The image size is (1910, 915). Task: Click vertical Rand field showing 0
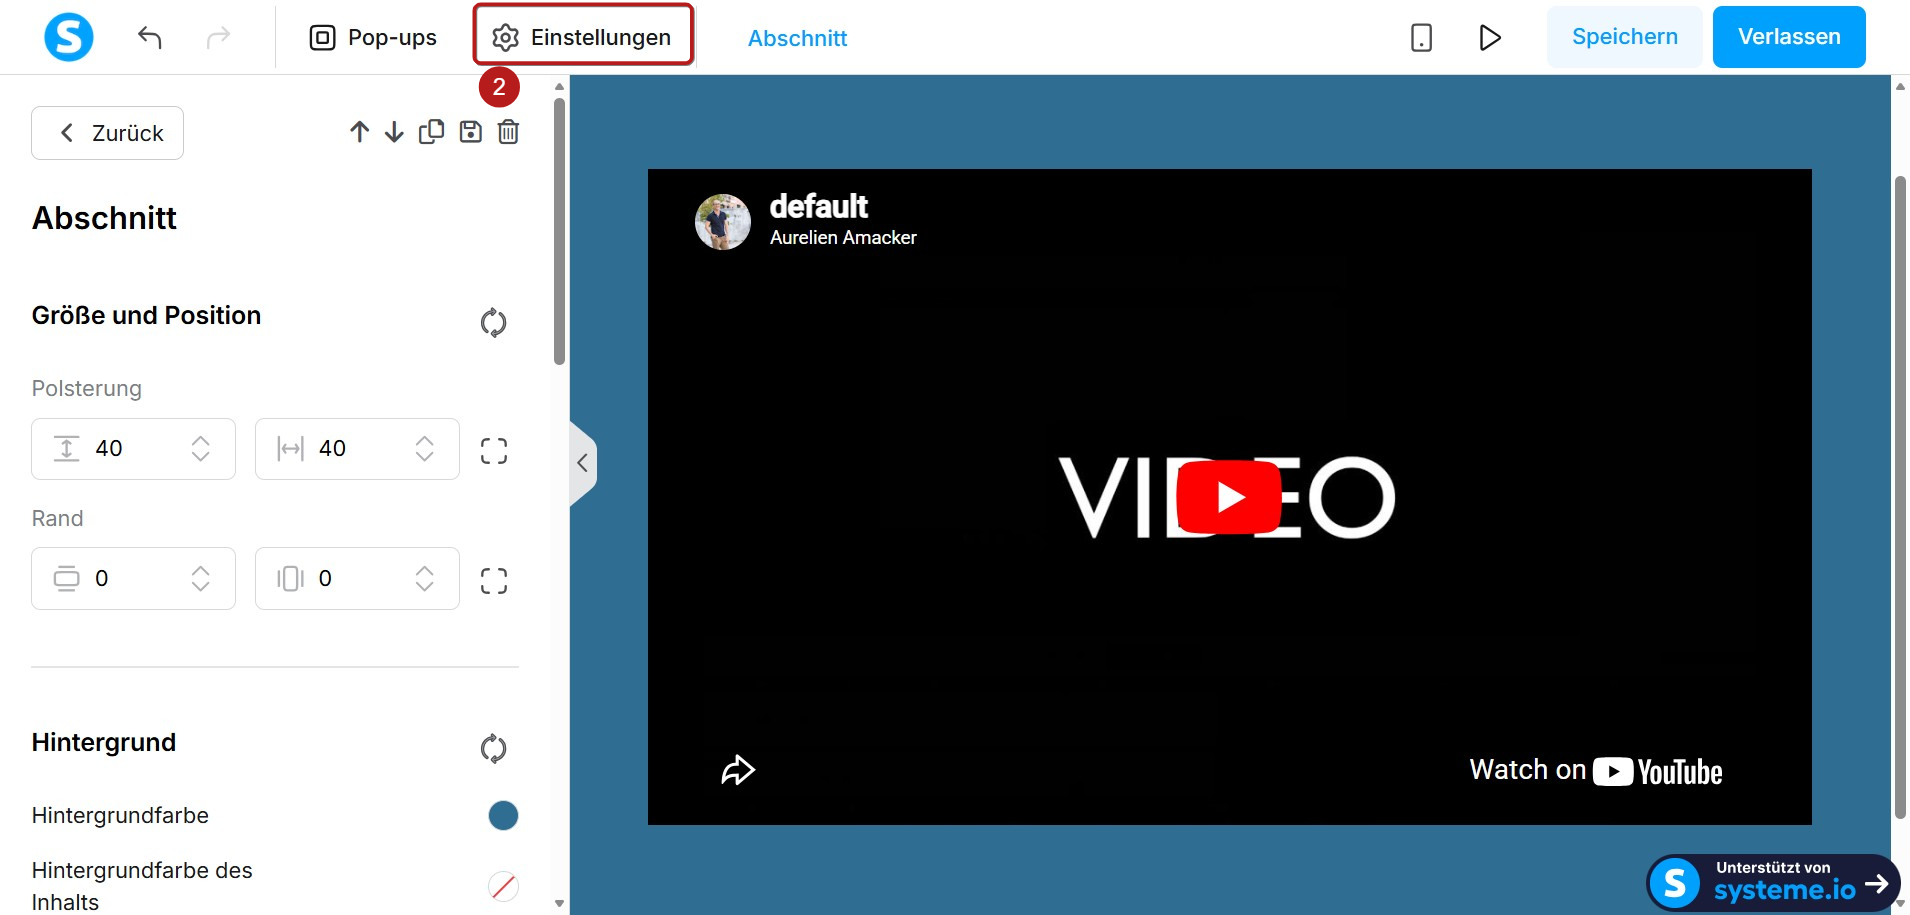(134, 578)
